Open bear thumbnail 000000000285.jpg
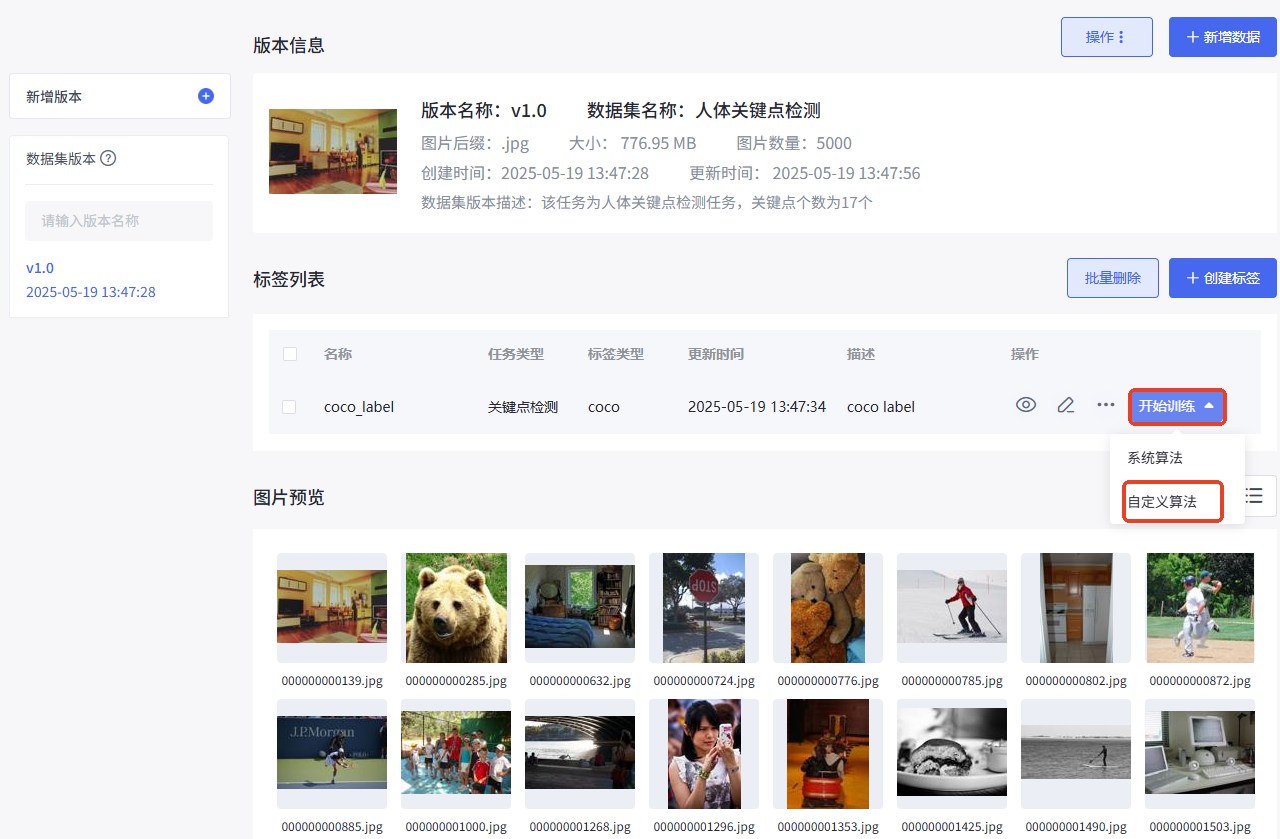The image size is (1280, 839). [456, 607]
